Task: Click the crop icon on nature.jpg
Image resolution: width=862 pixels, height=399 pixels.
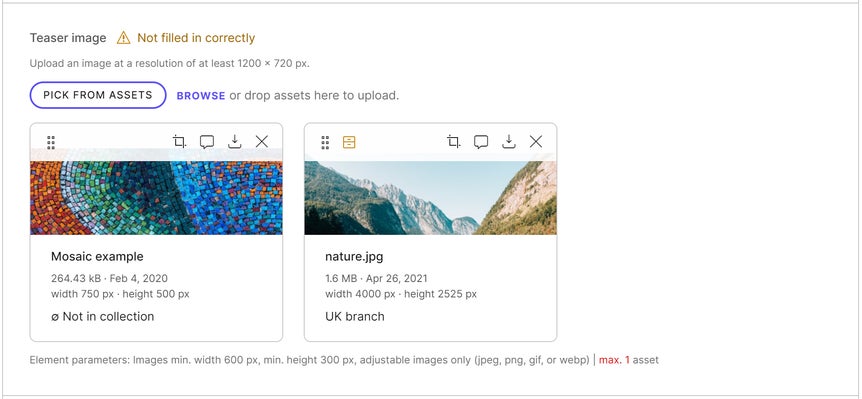Action: pyautogui.click(x=454, y=142)
